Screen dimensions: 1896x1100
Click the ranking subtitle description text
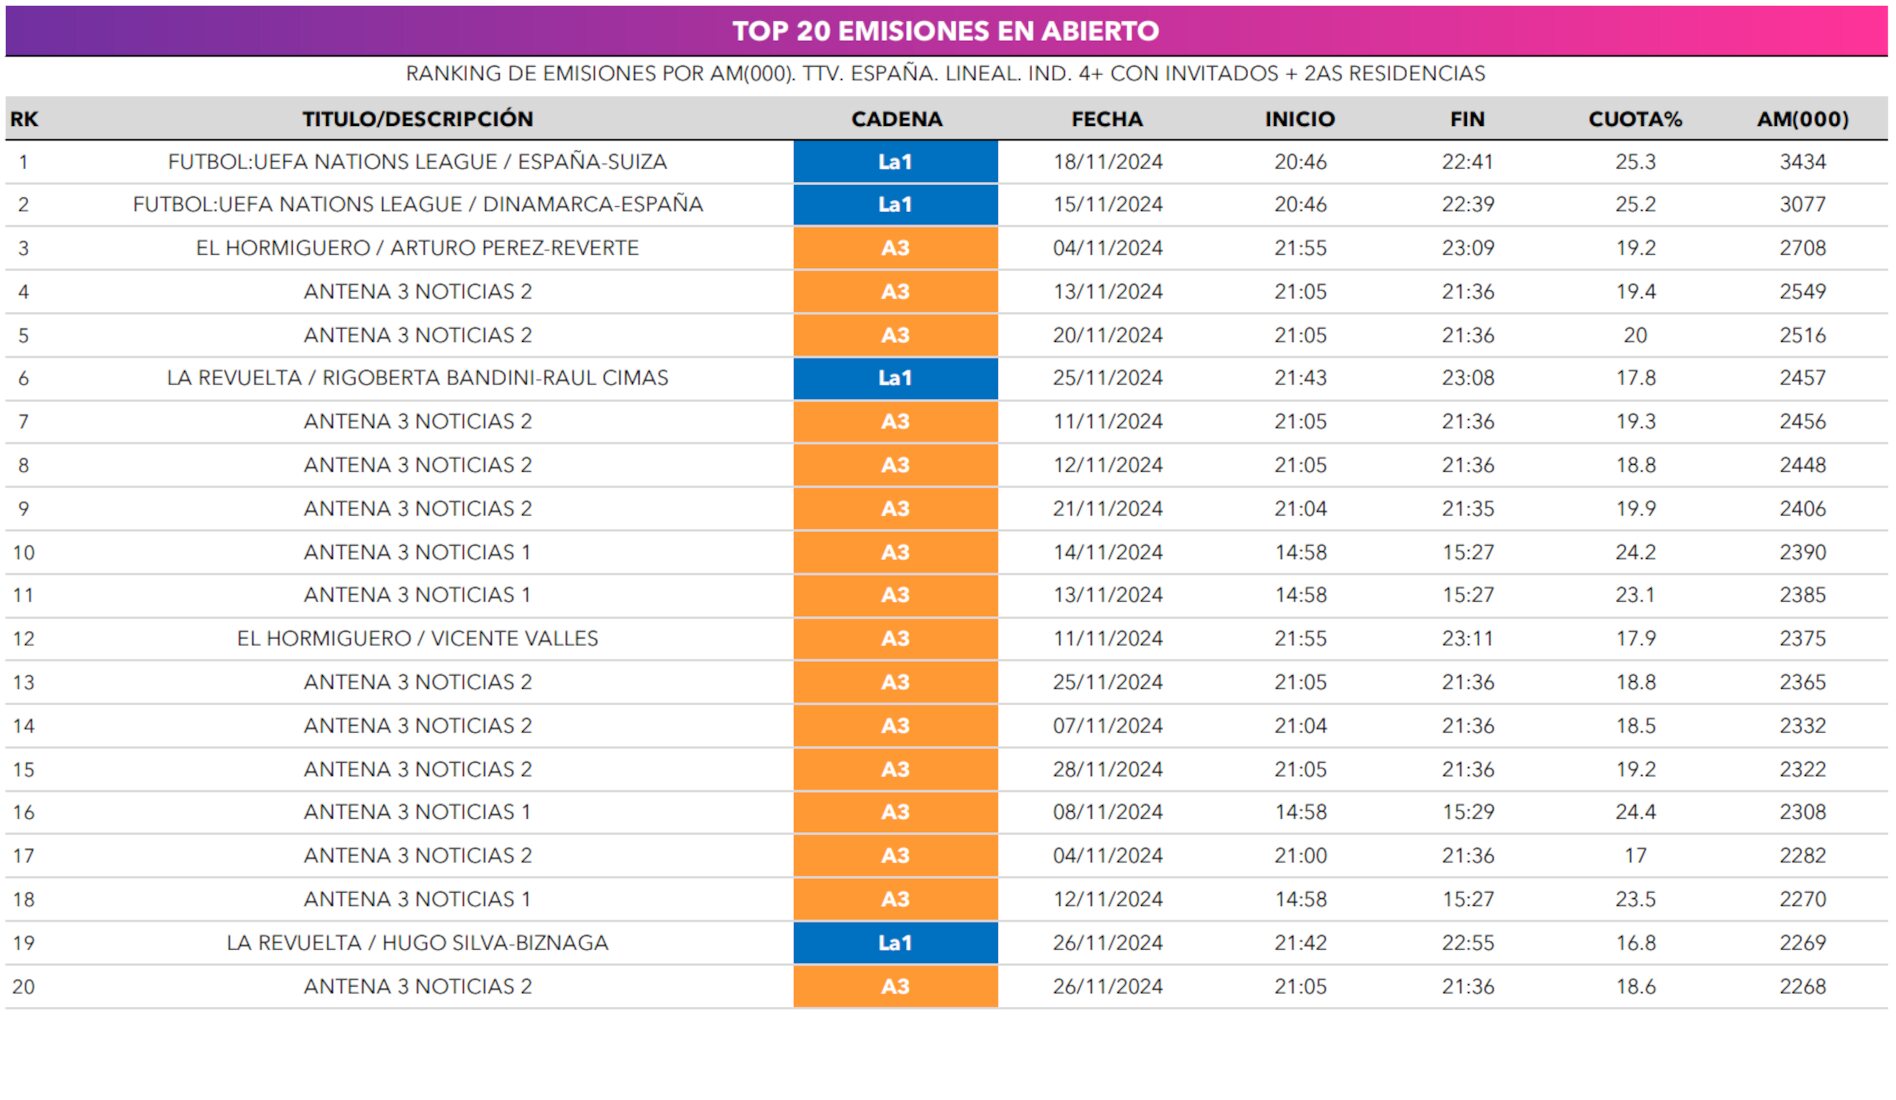945,74
